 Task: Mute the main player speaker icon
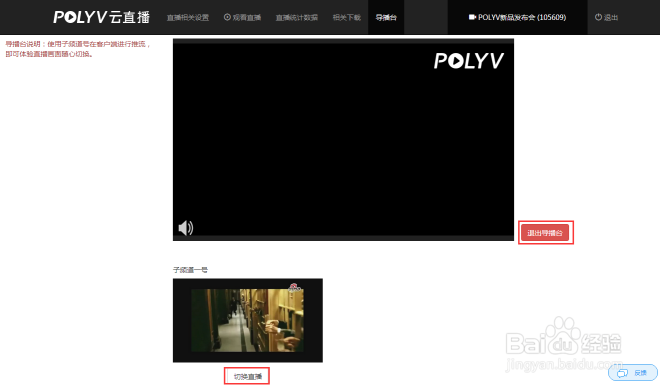[186, 228]
